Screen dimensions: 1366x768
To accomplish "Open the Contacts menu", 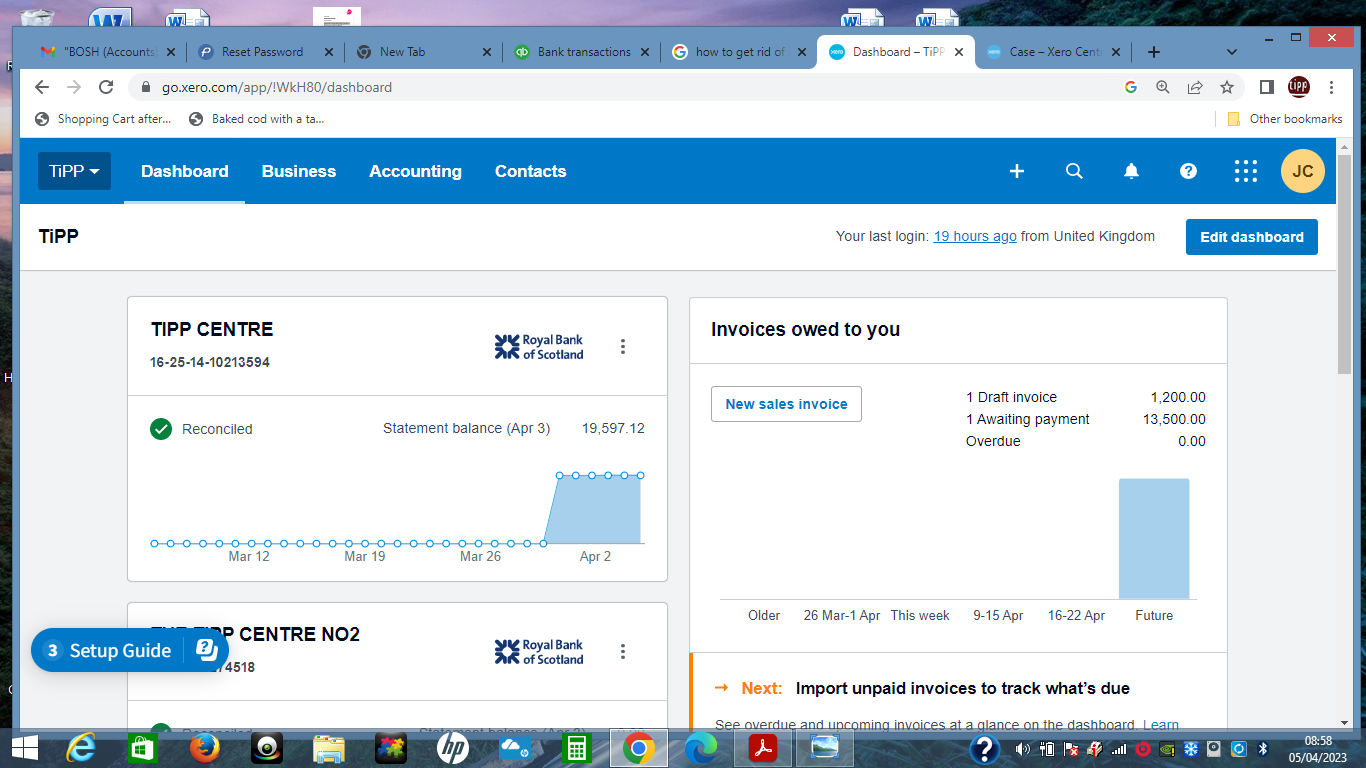I will (x=531, y=171).
